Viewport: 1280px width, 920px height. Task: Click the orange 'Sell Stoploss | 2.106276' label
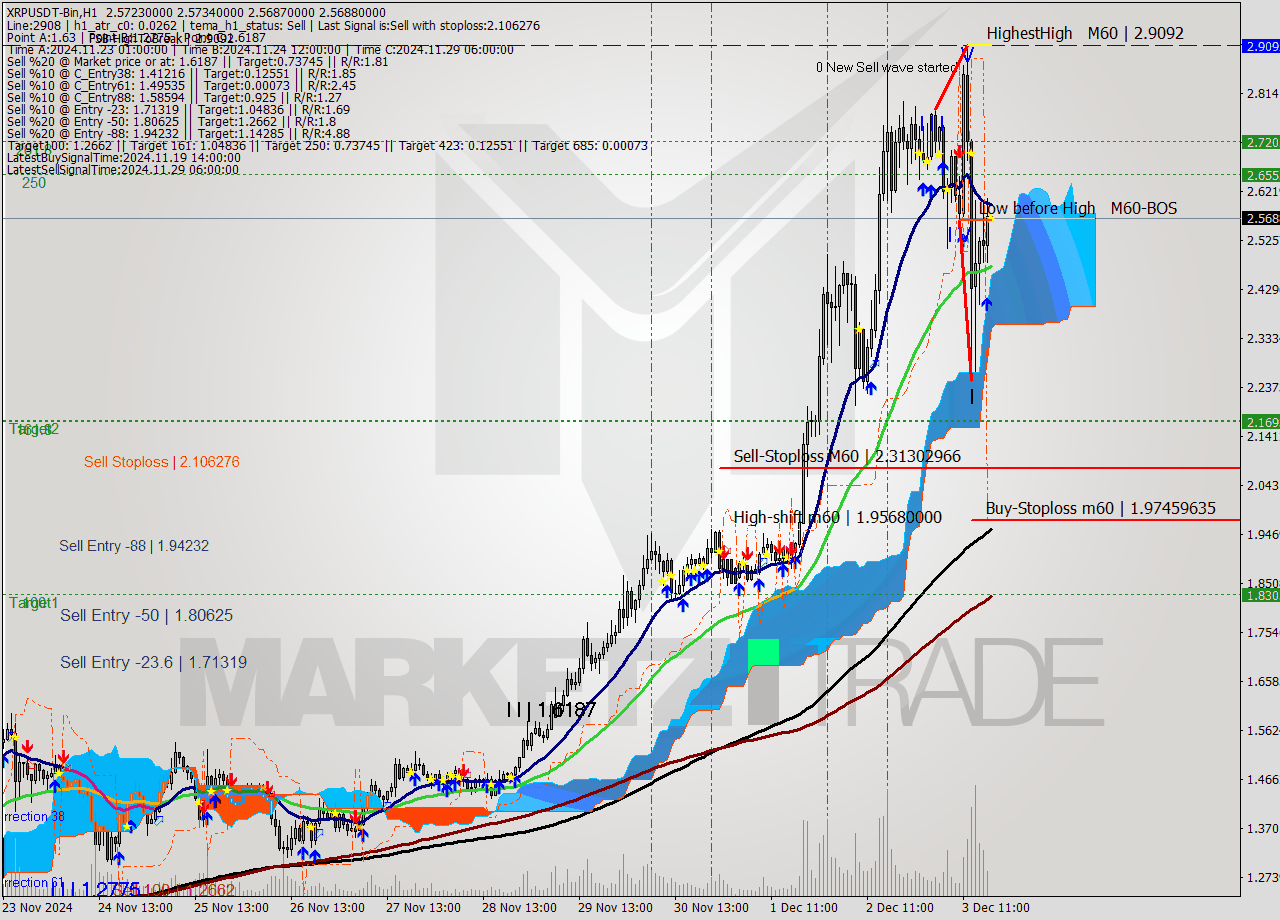(162, 462)
